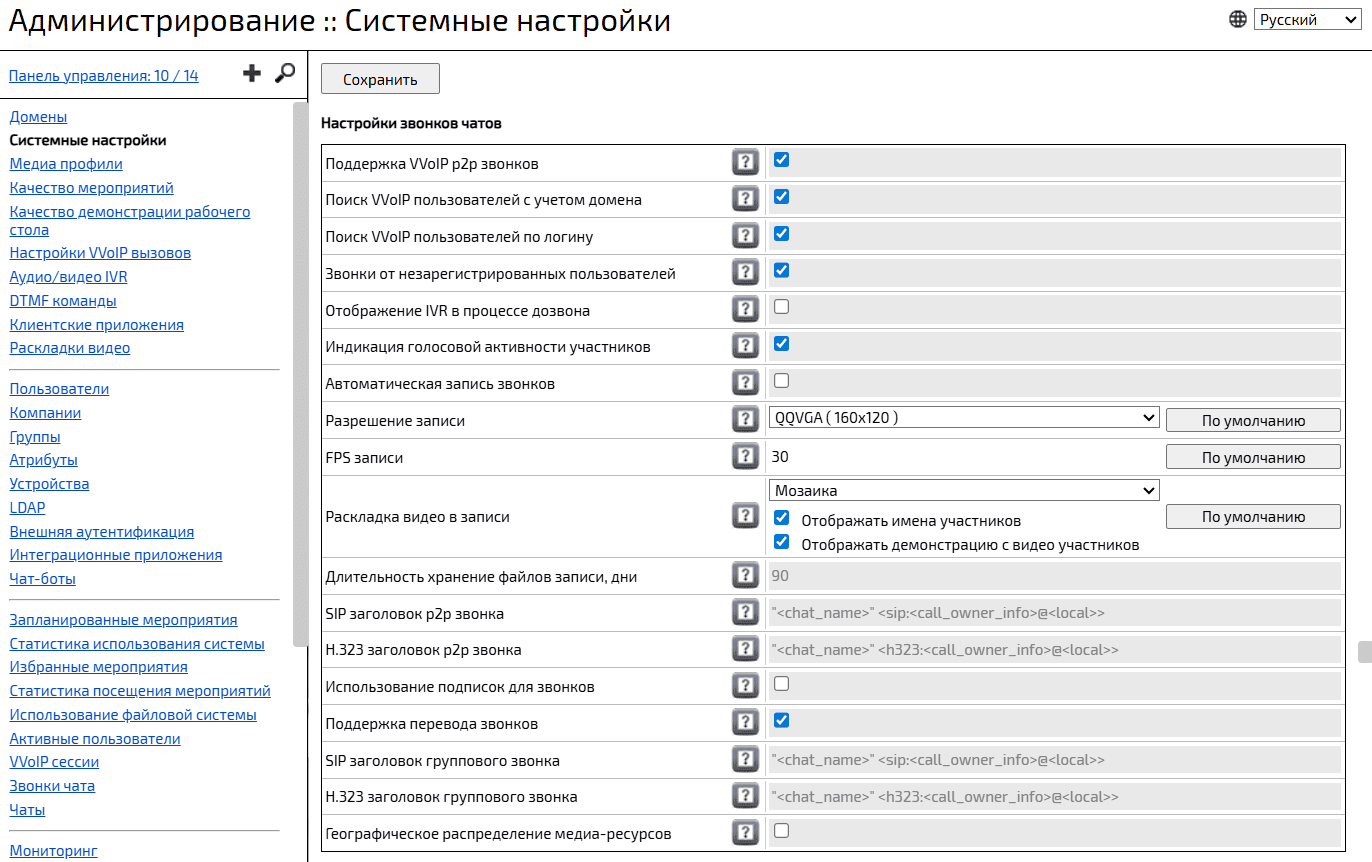Open the Разрешение записи QQVGA dropdown
The height and width of the screenshot is (862, 1372).
pyautogui.click(x=964, y=418)
